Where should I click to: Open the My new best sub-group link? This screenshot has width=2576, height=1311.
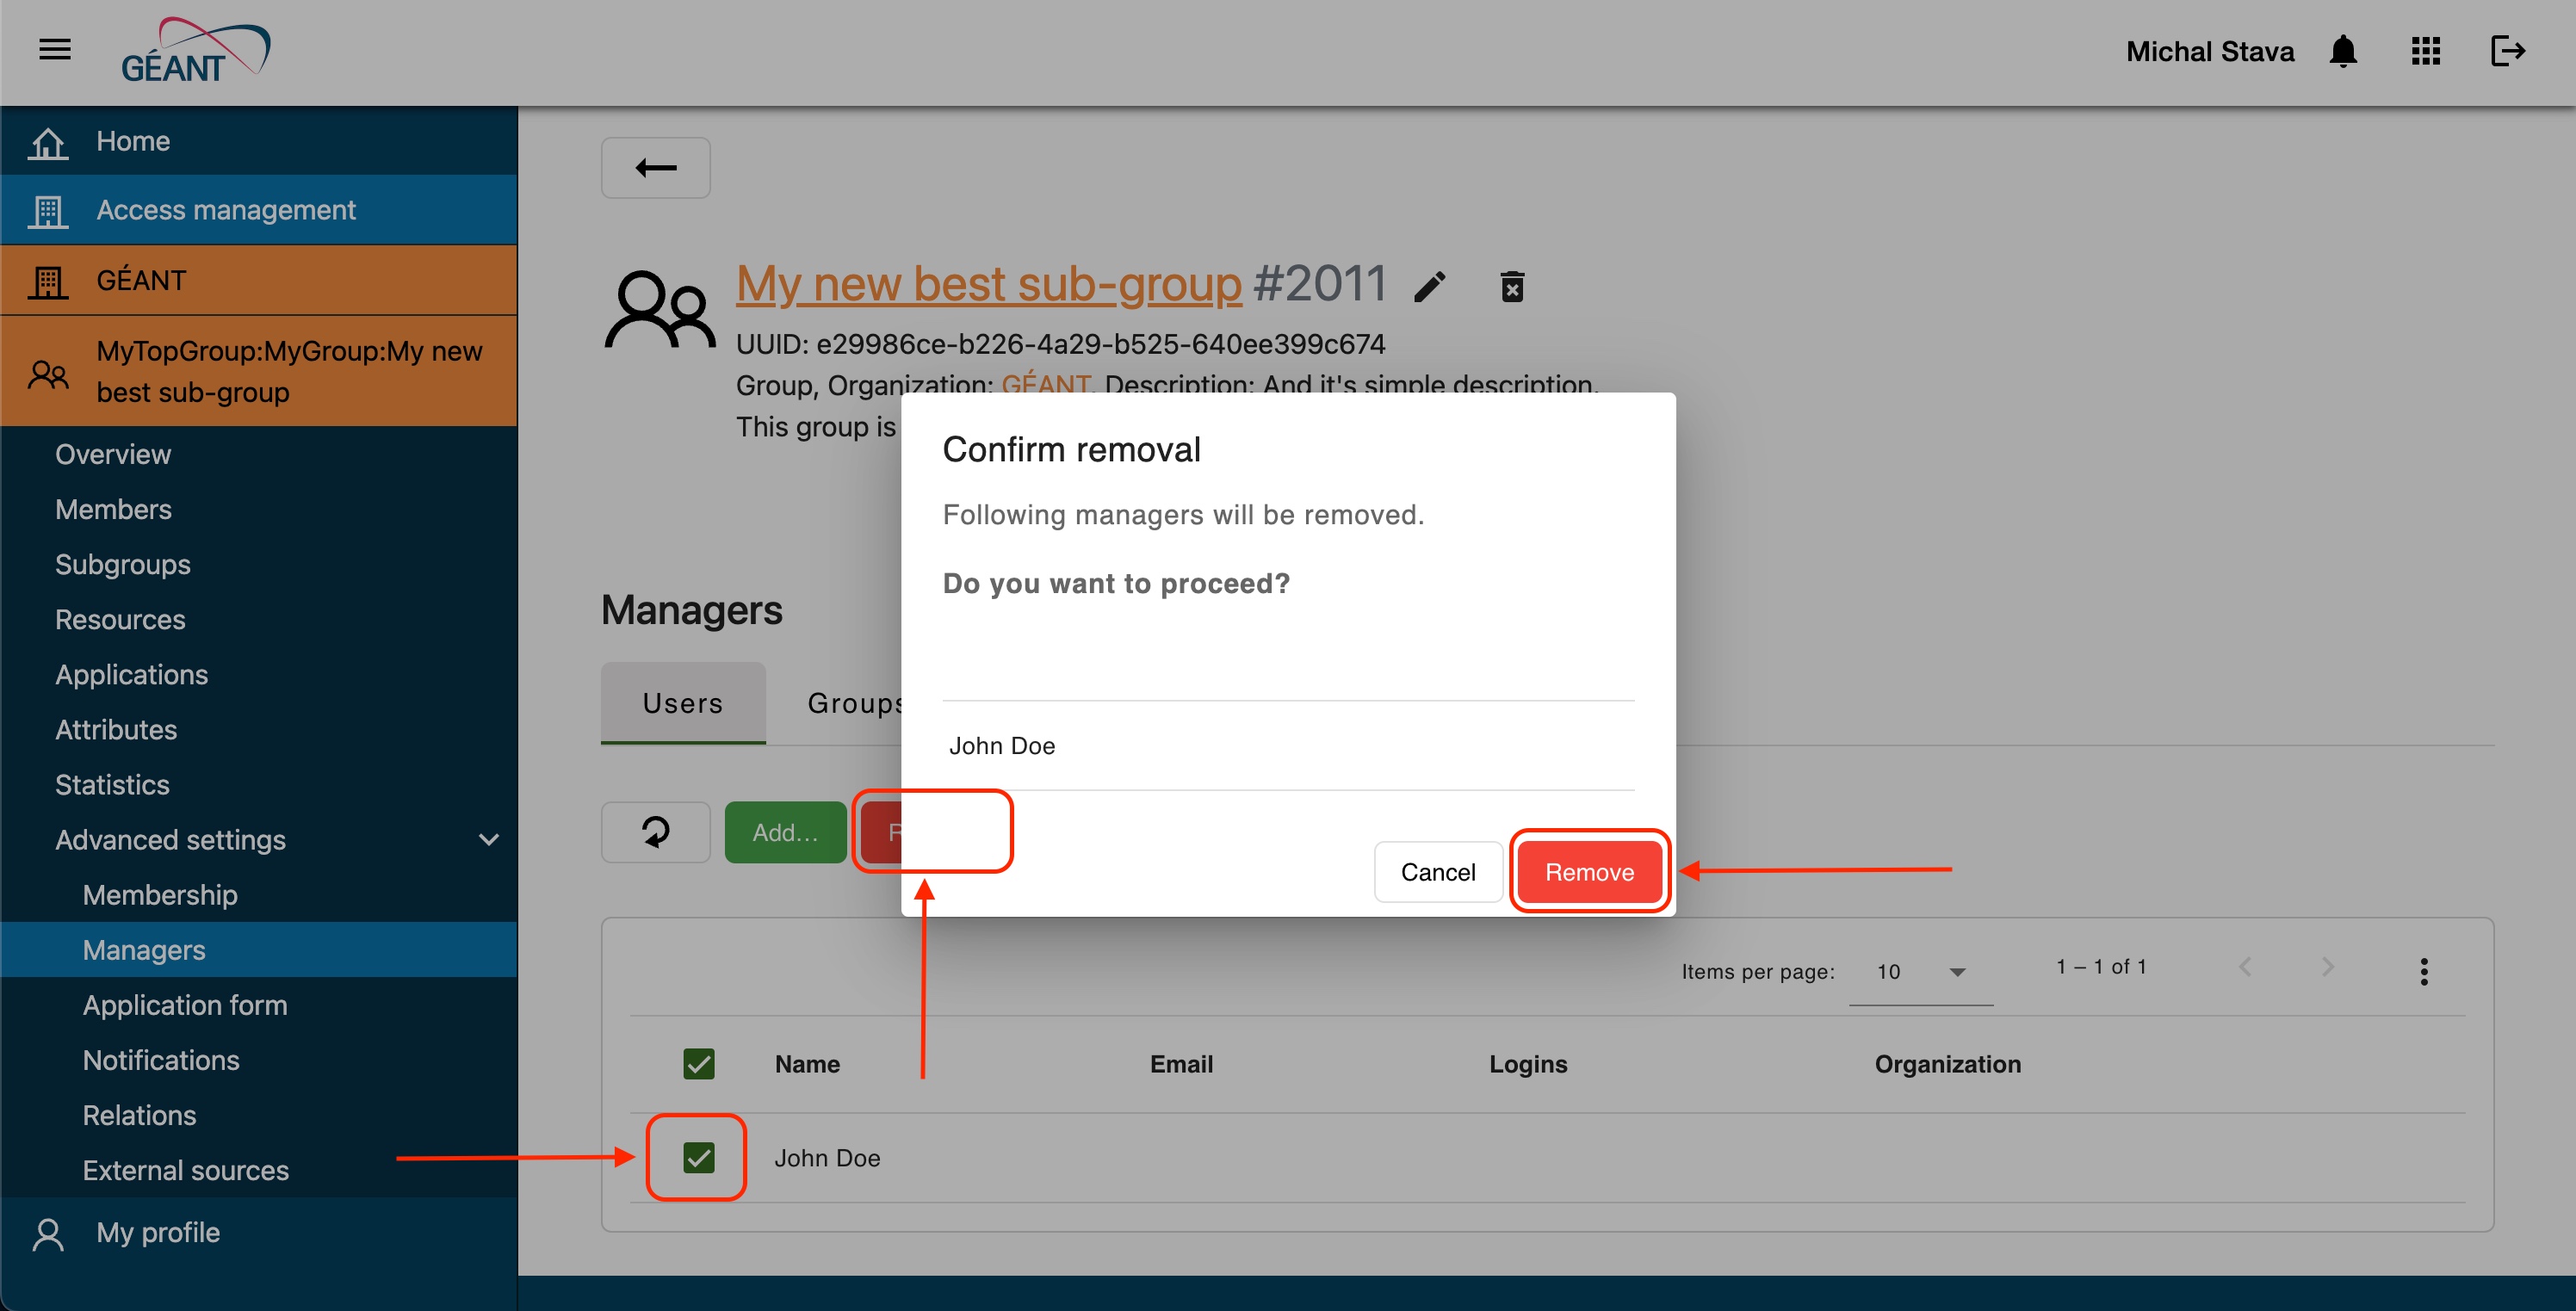point(989,284)
